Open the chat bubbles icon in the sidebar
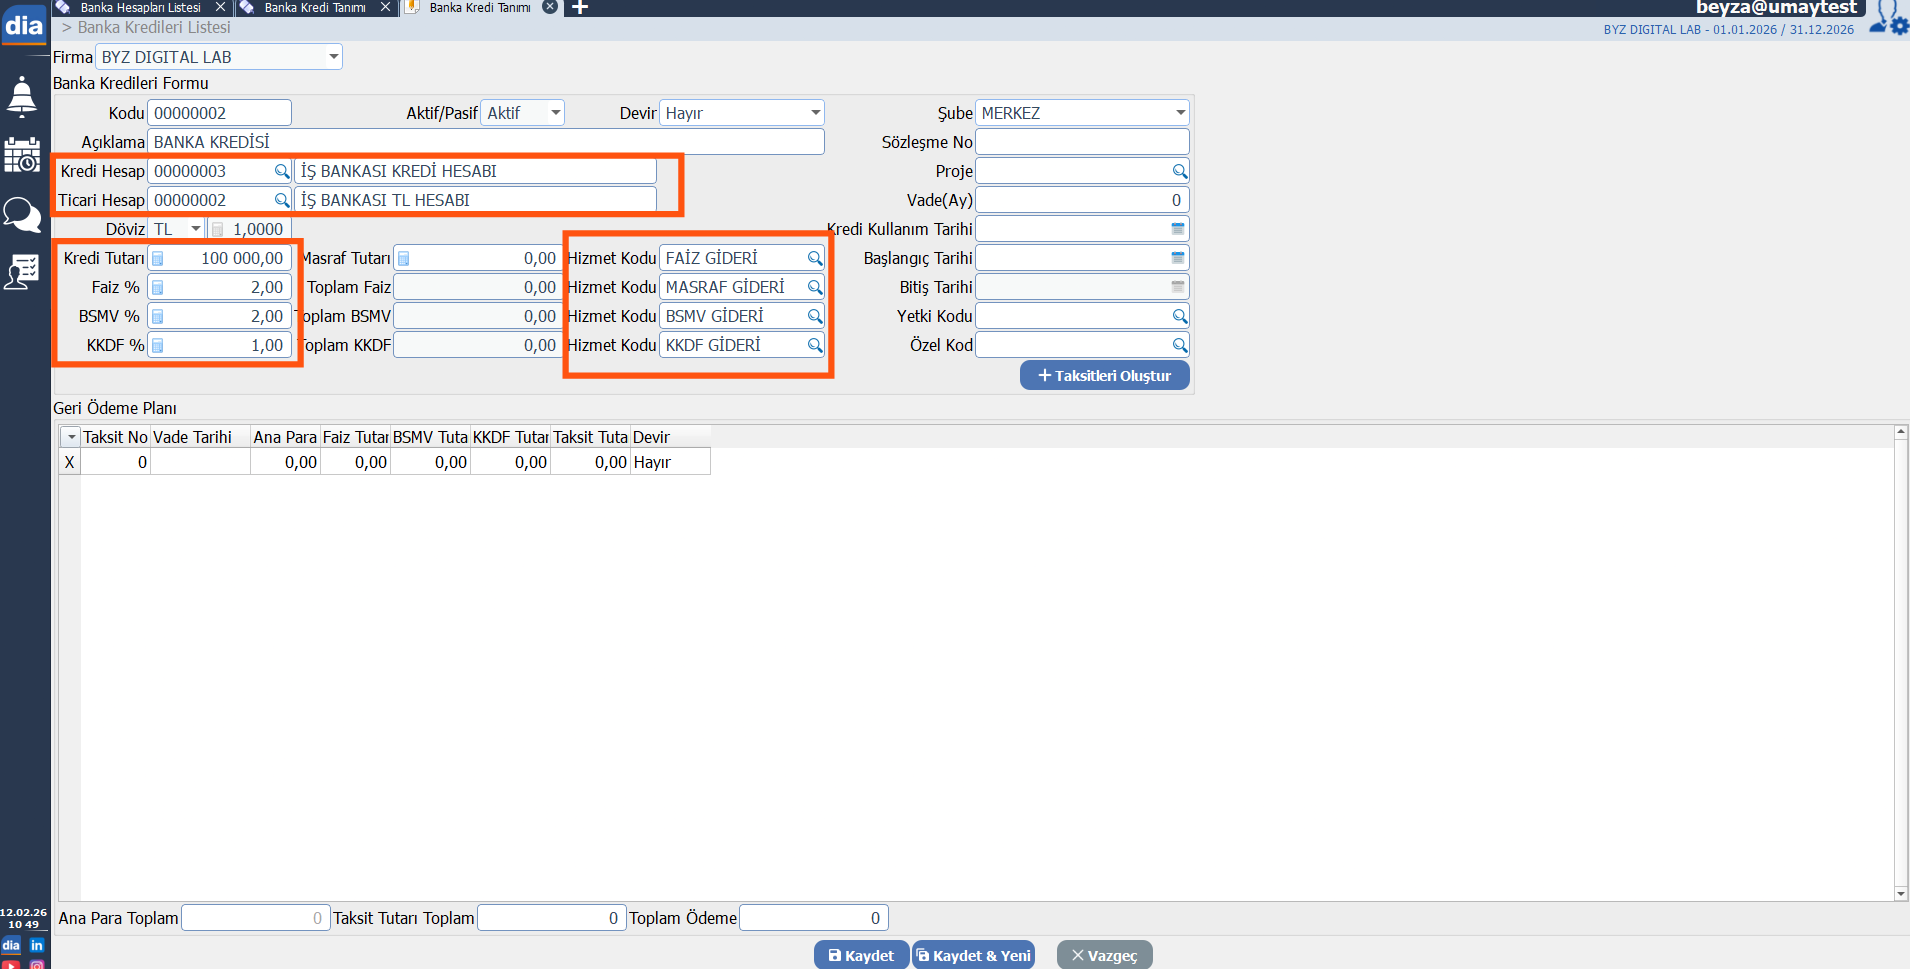The height and width of the screenshot is (969, 1910). point(22,214)
